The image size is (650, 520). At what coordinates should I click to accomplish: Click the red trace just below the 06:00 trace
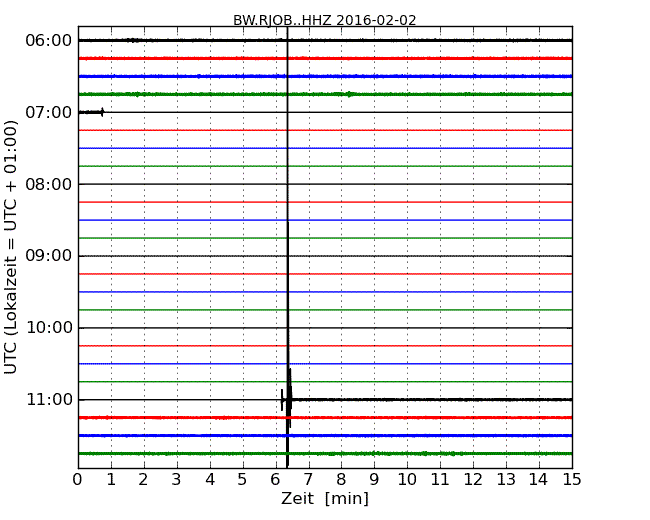325,58
